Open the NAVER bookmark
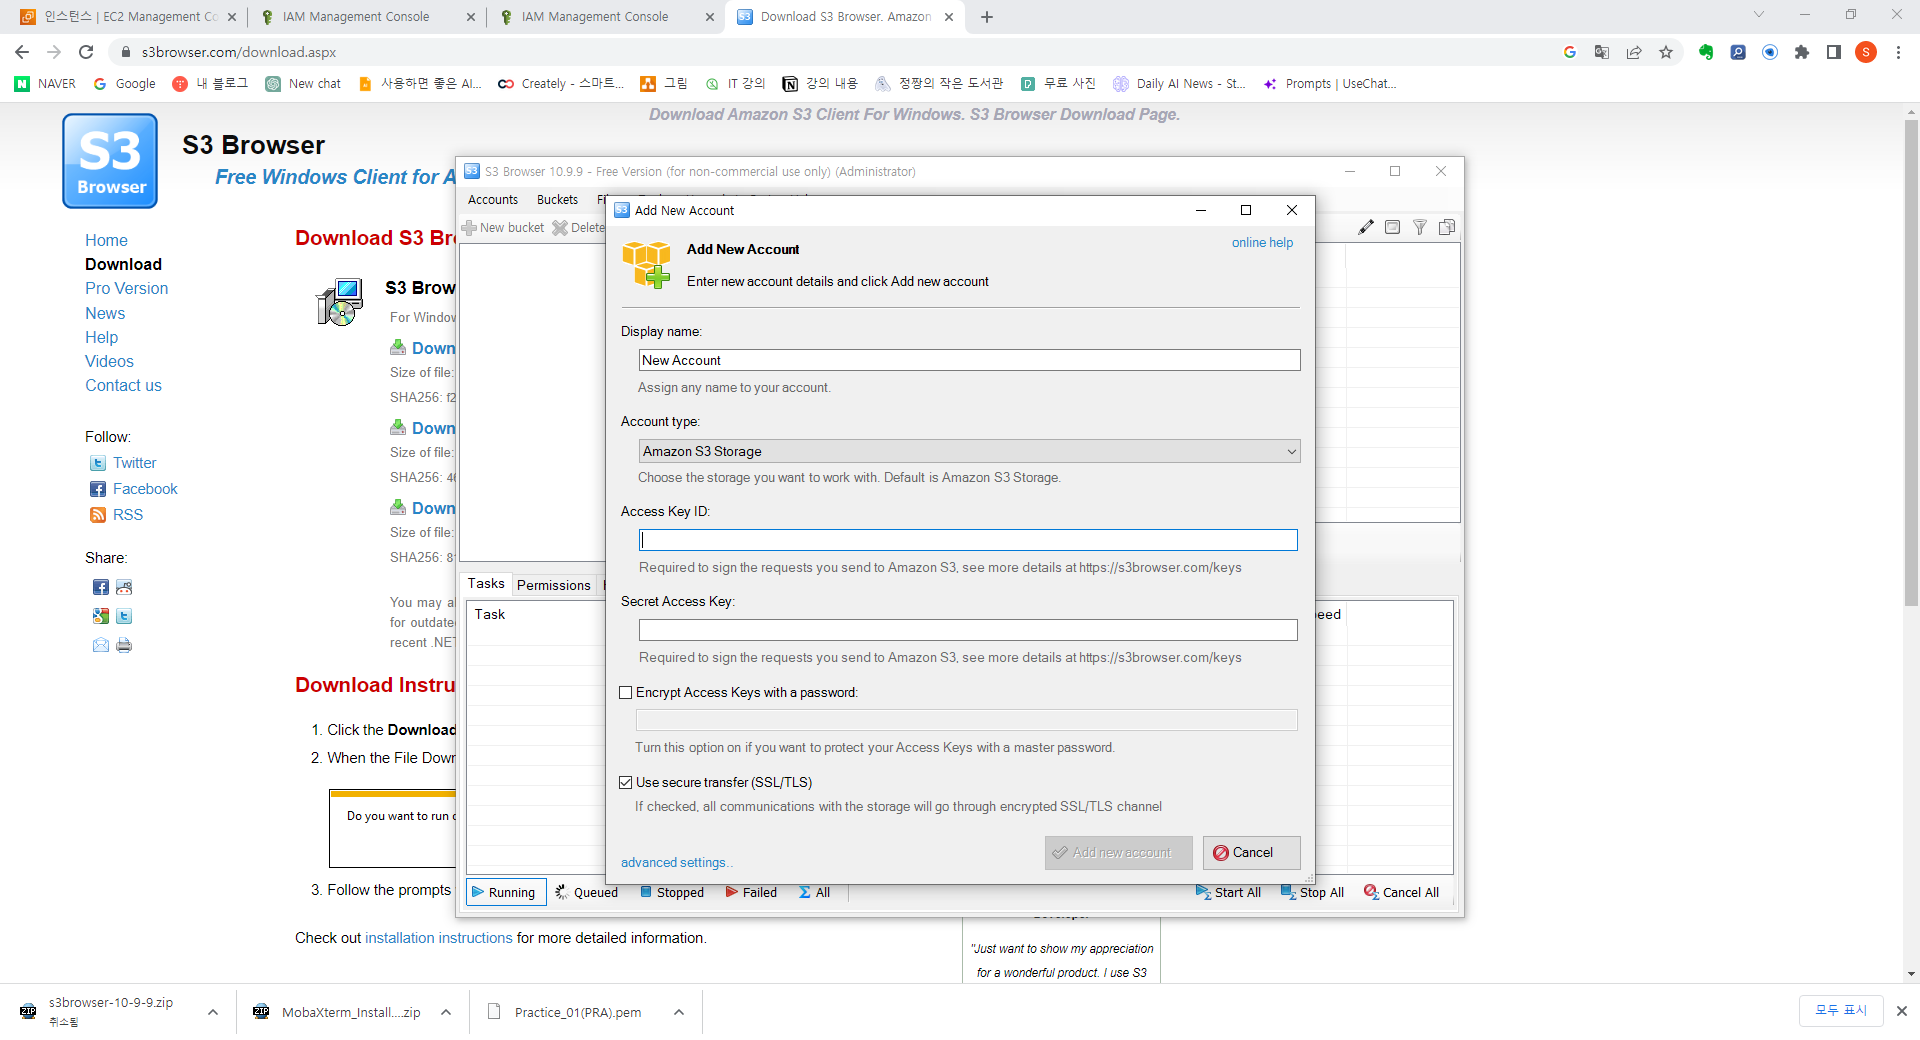The width and height of the screenshot is (1920, 1040). 46,84
